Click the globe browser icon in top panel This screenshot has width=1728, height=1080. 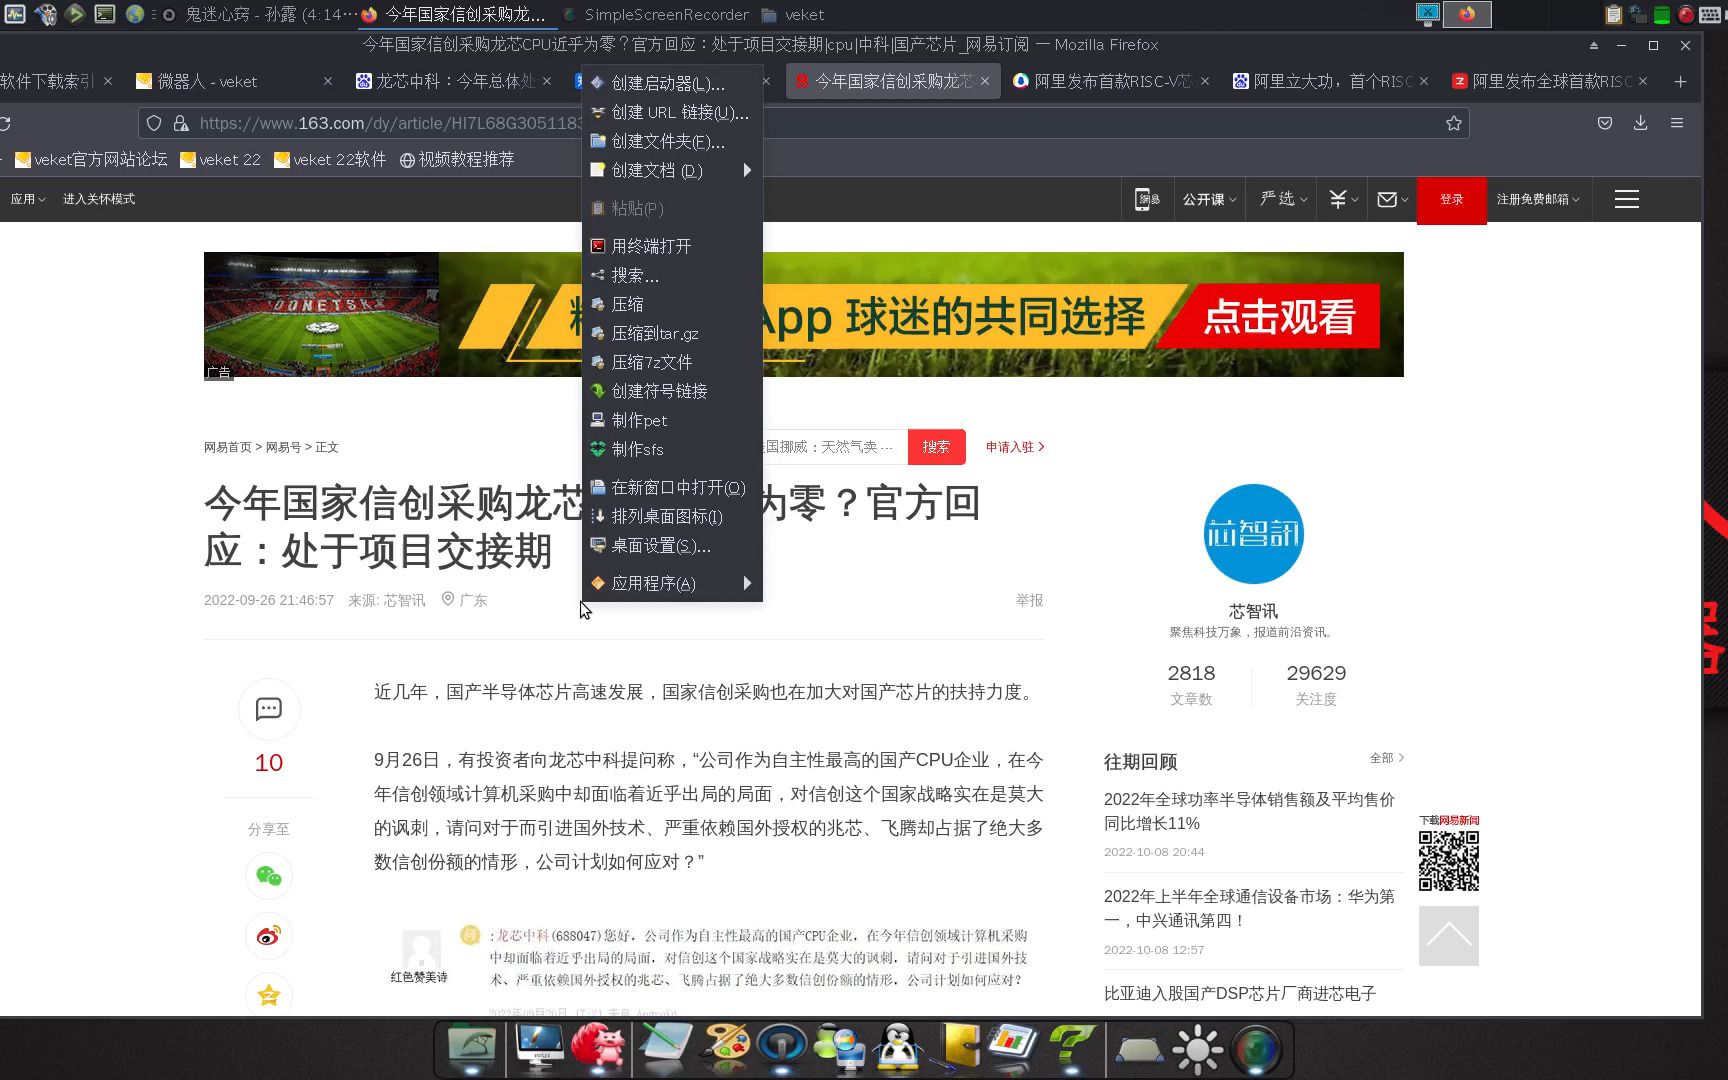tap(134, 14)
